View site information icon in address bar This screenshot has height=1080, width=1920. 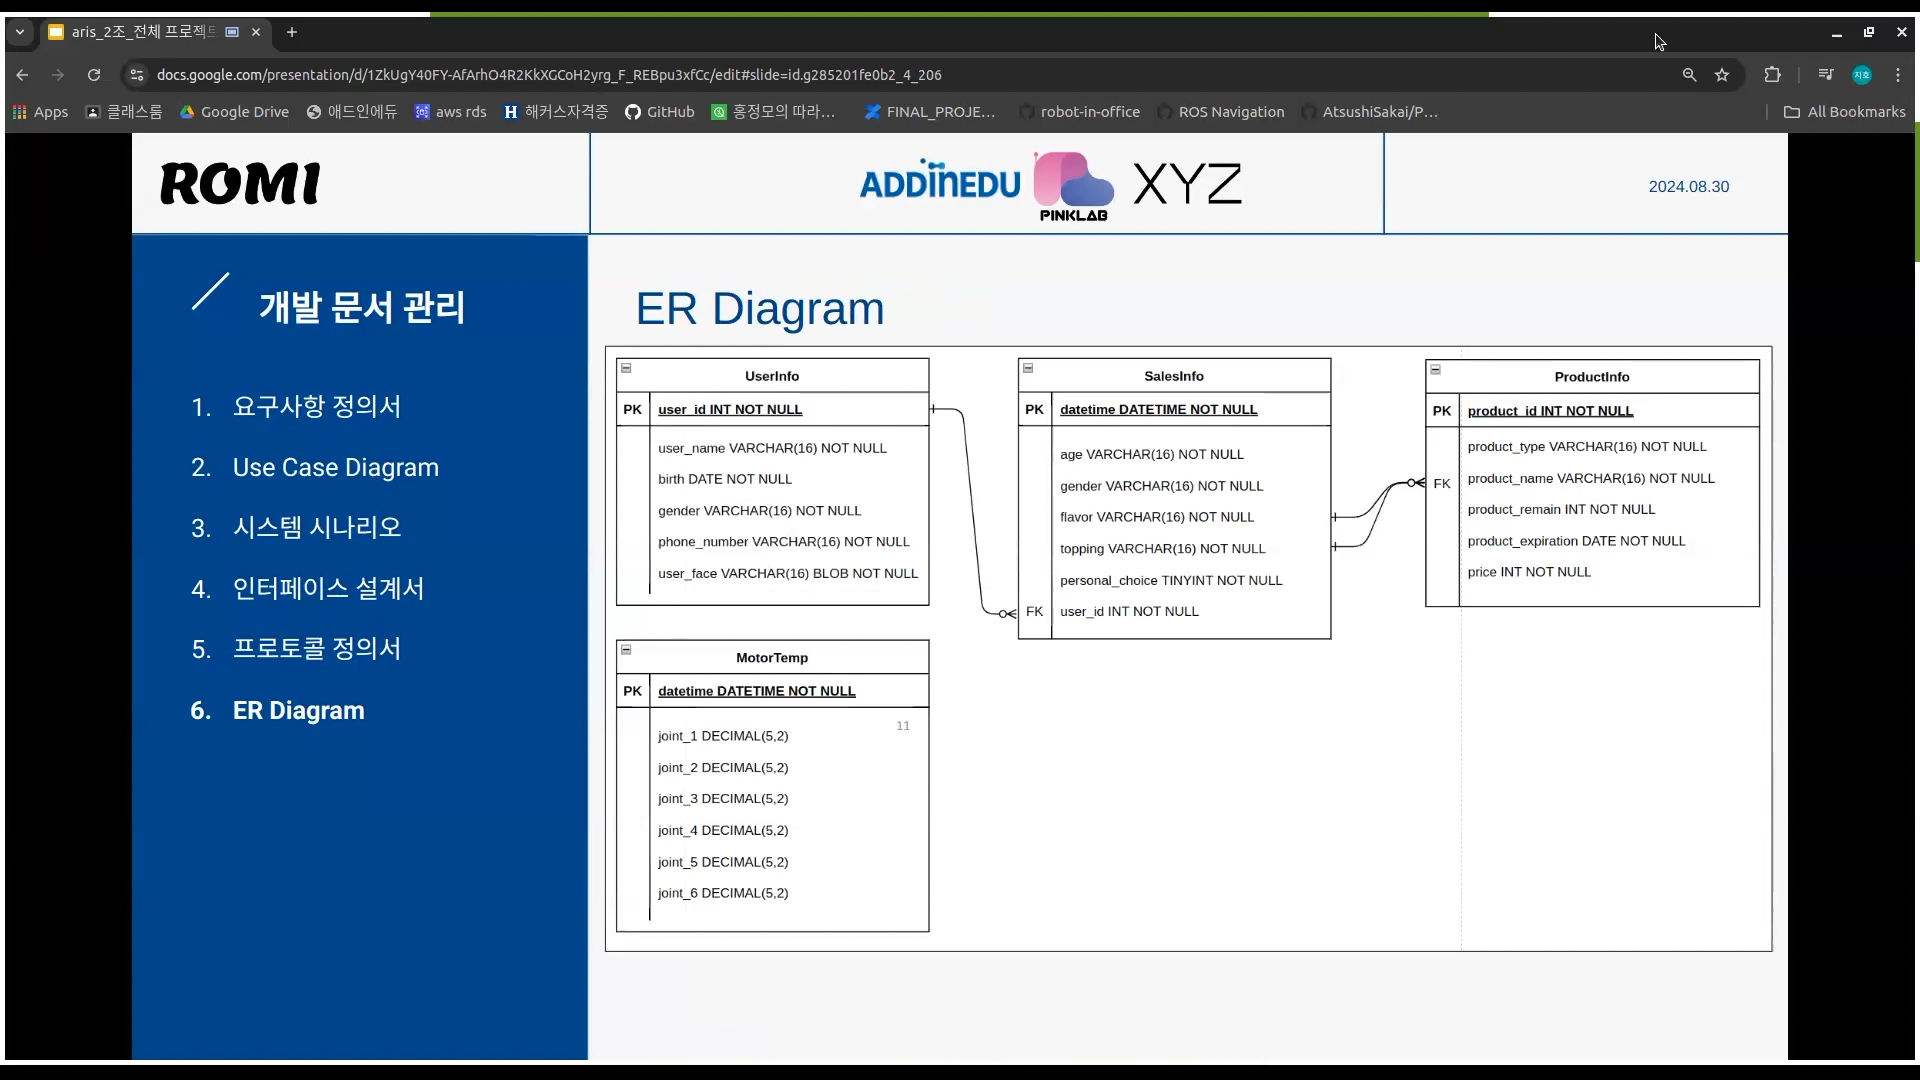137,75
